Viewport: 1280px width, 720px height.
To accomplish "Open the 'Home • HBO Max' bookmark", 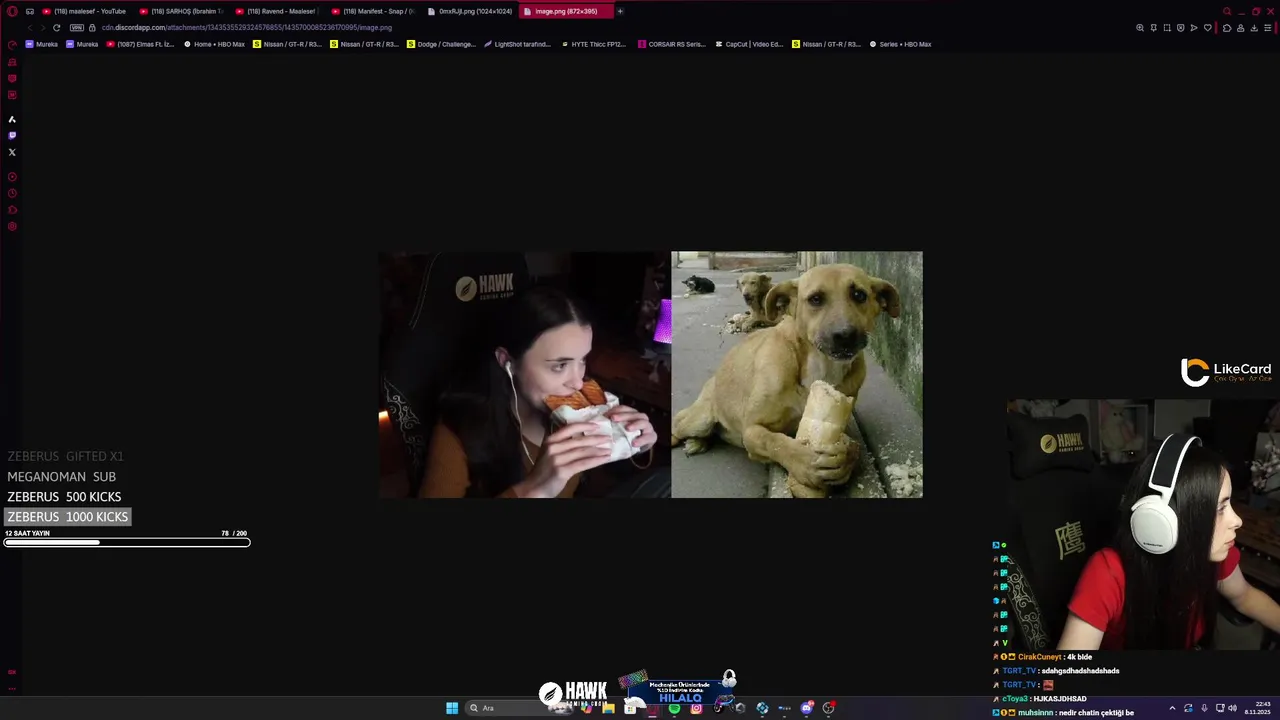I will coord(214,44).
